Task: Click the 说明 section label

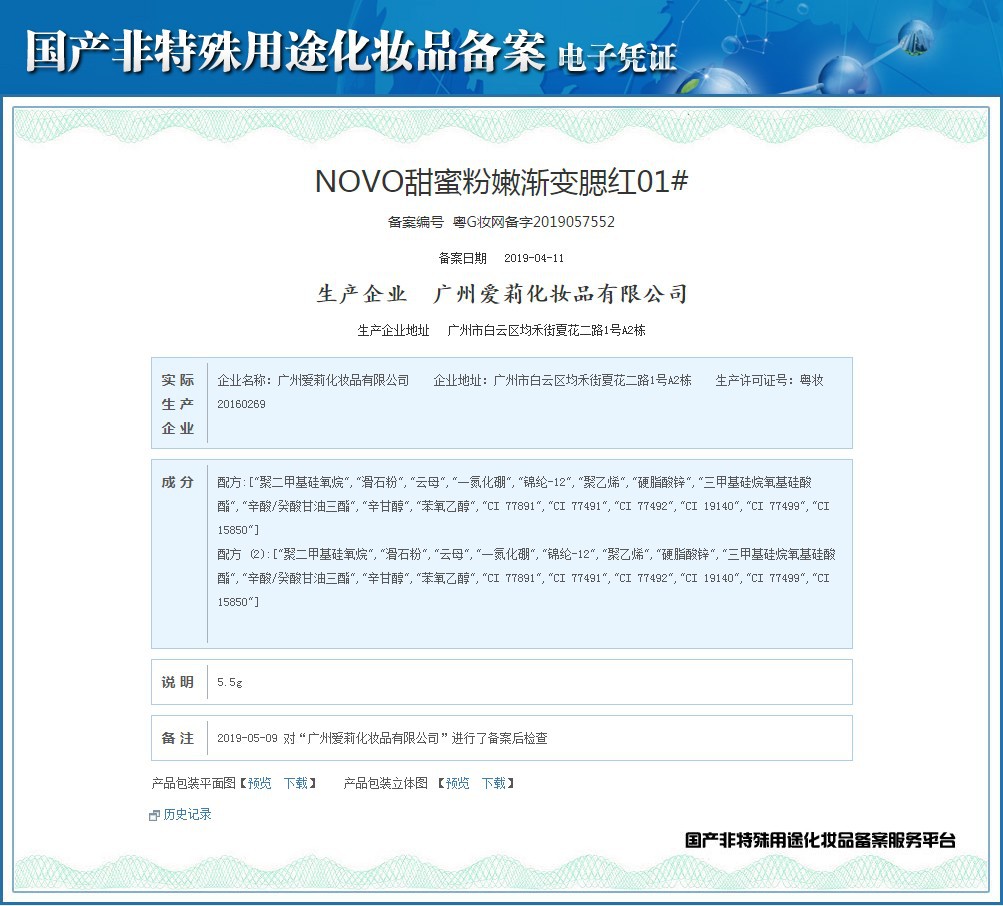Action: (178, 682)
